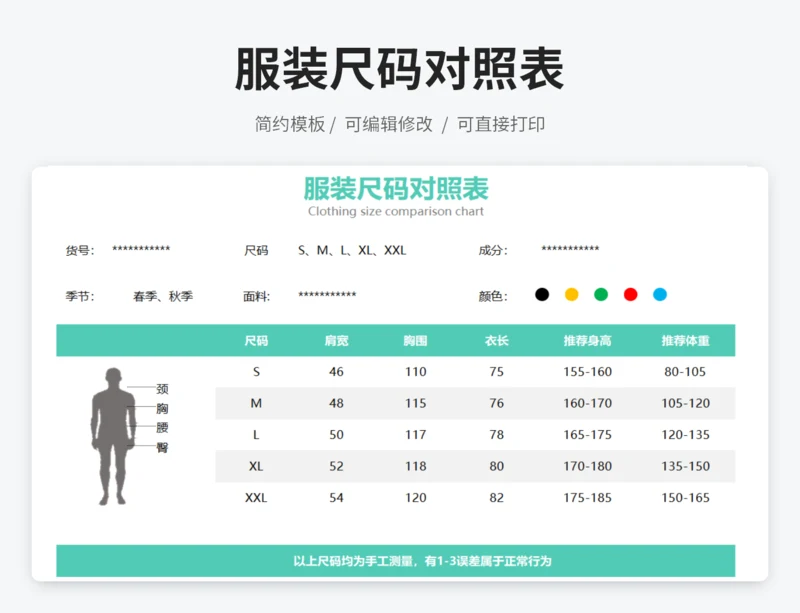Select the yellow color dot
The height and width of the screenshot is (613, 800).
[571, 295]
